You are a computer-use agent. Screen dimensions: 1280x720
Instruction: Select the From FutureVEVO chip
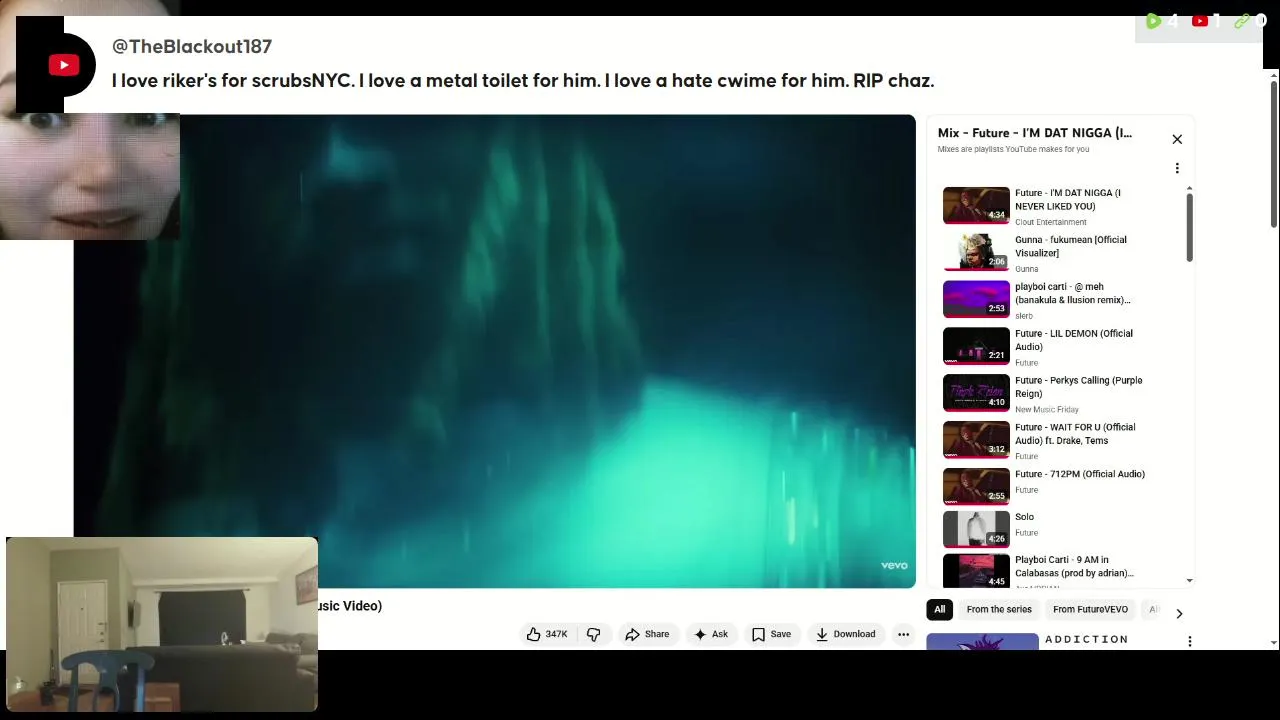pos(1090,609)
